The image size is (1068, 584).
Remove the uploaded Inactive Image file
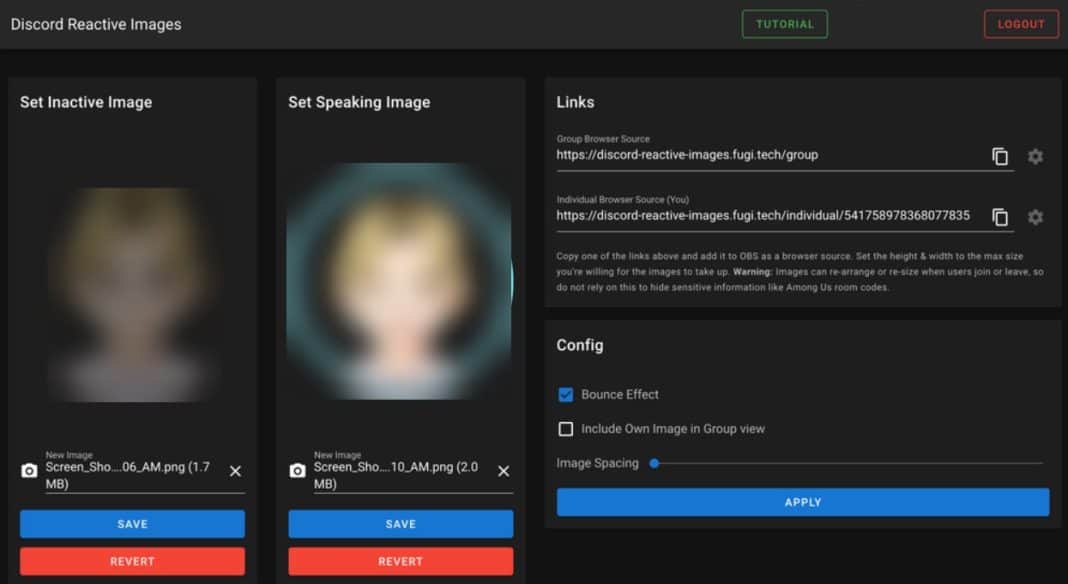pos(237,471)
